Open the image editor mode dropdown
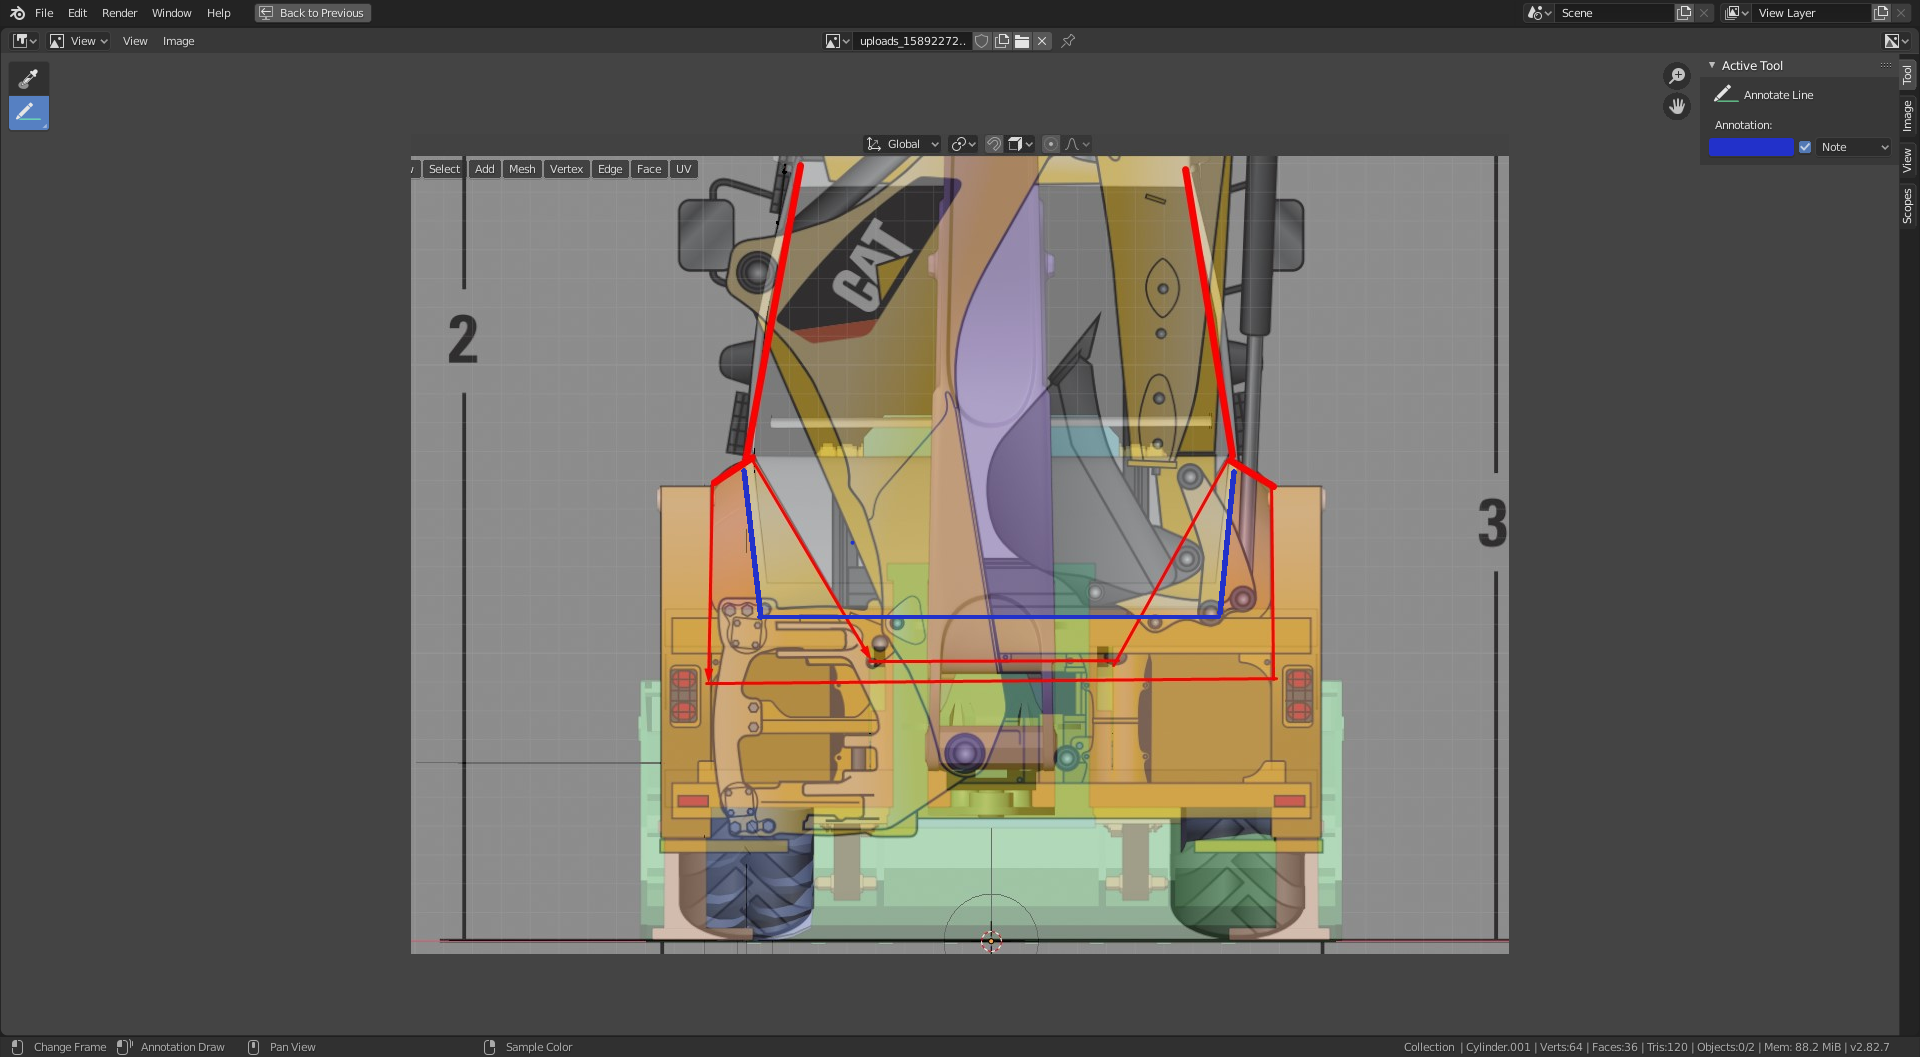1920x1057 pixels. pos(78,41)
